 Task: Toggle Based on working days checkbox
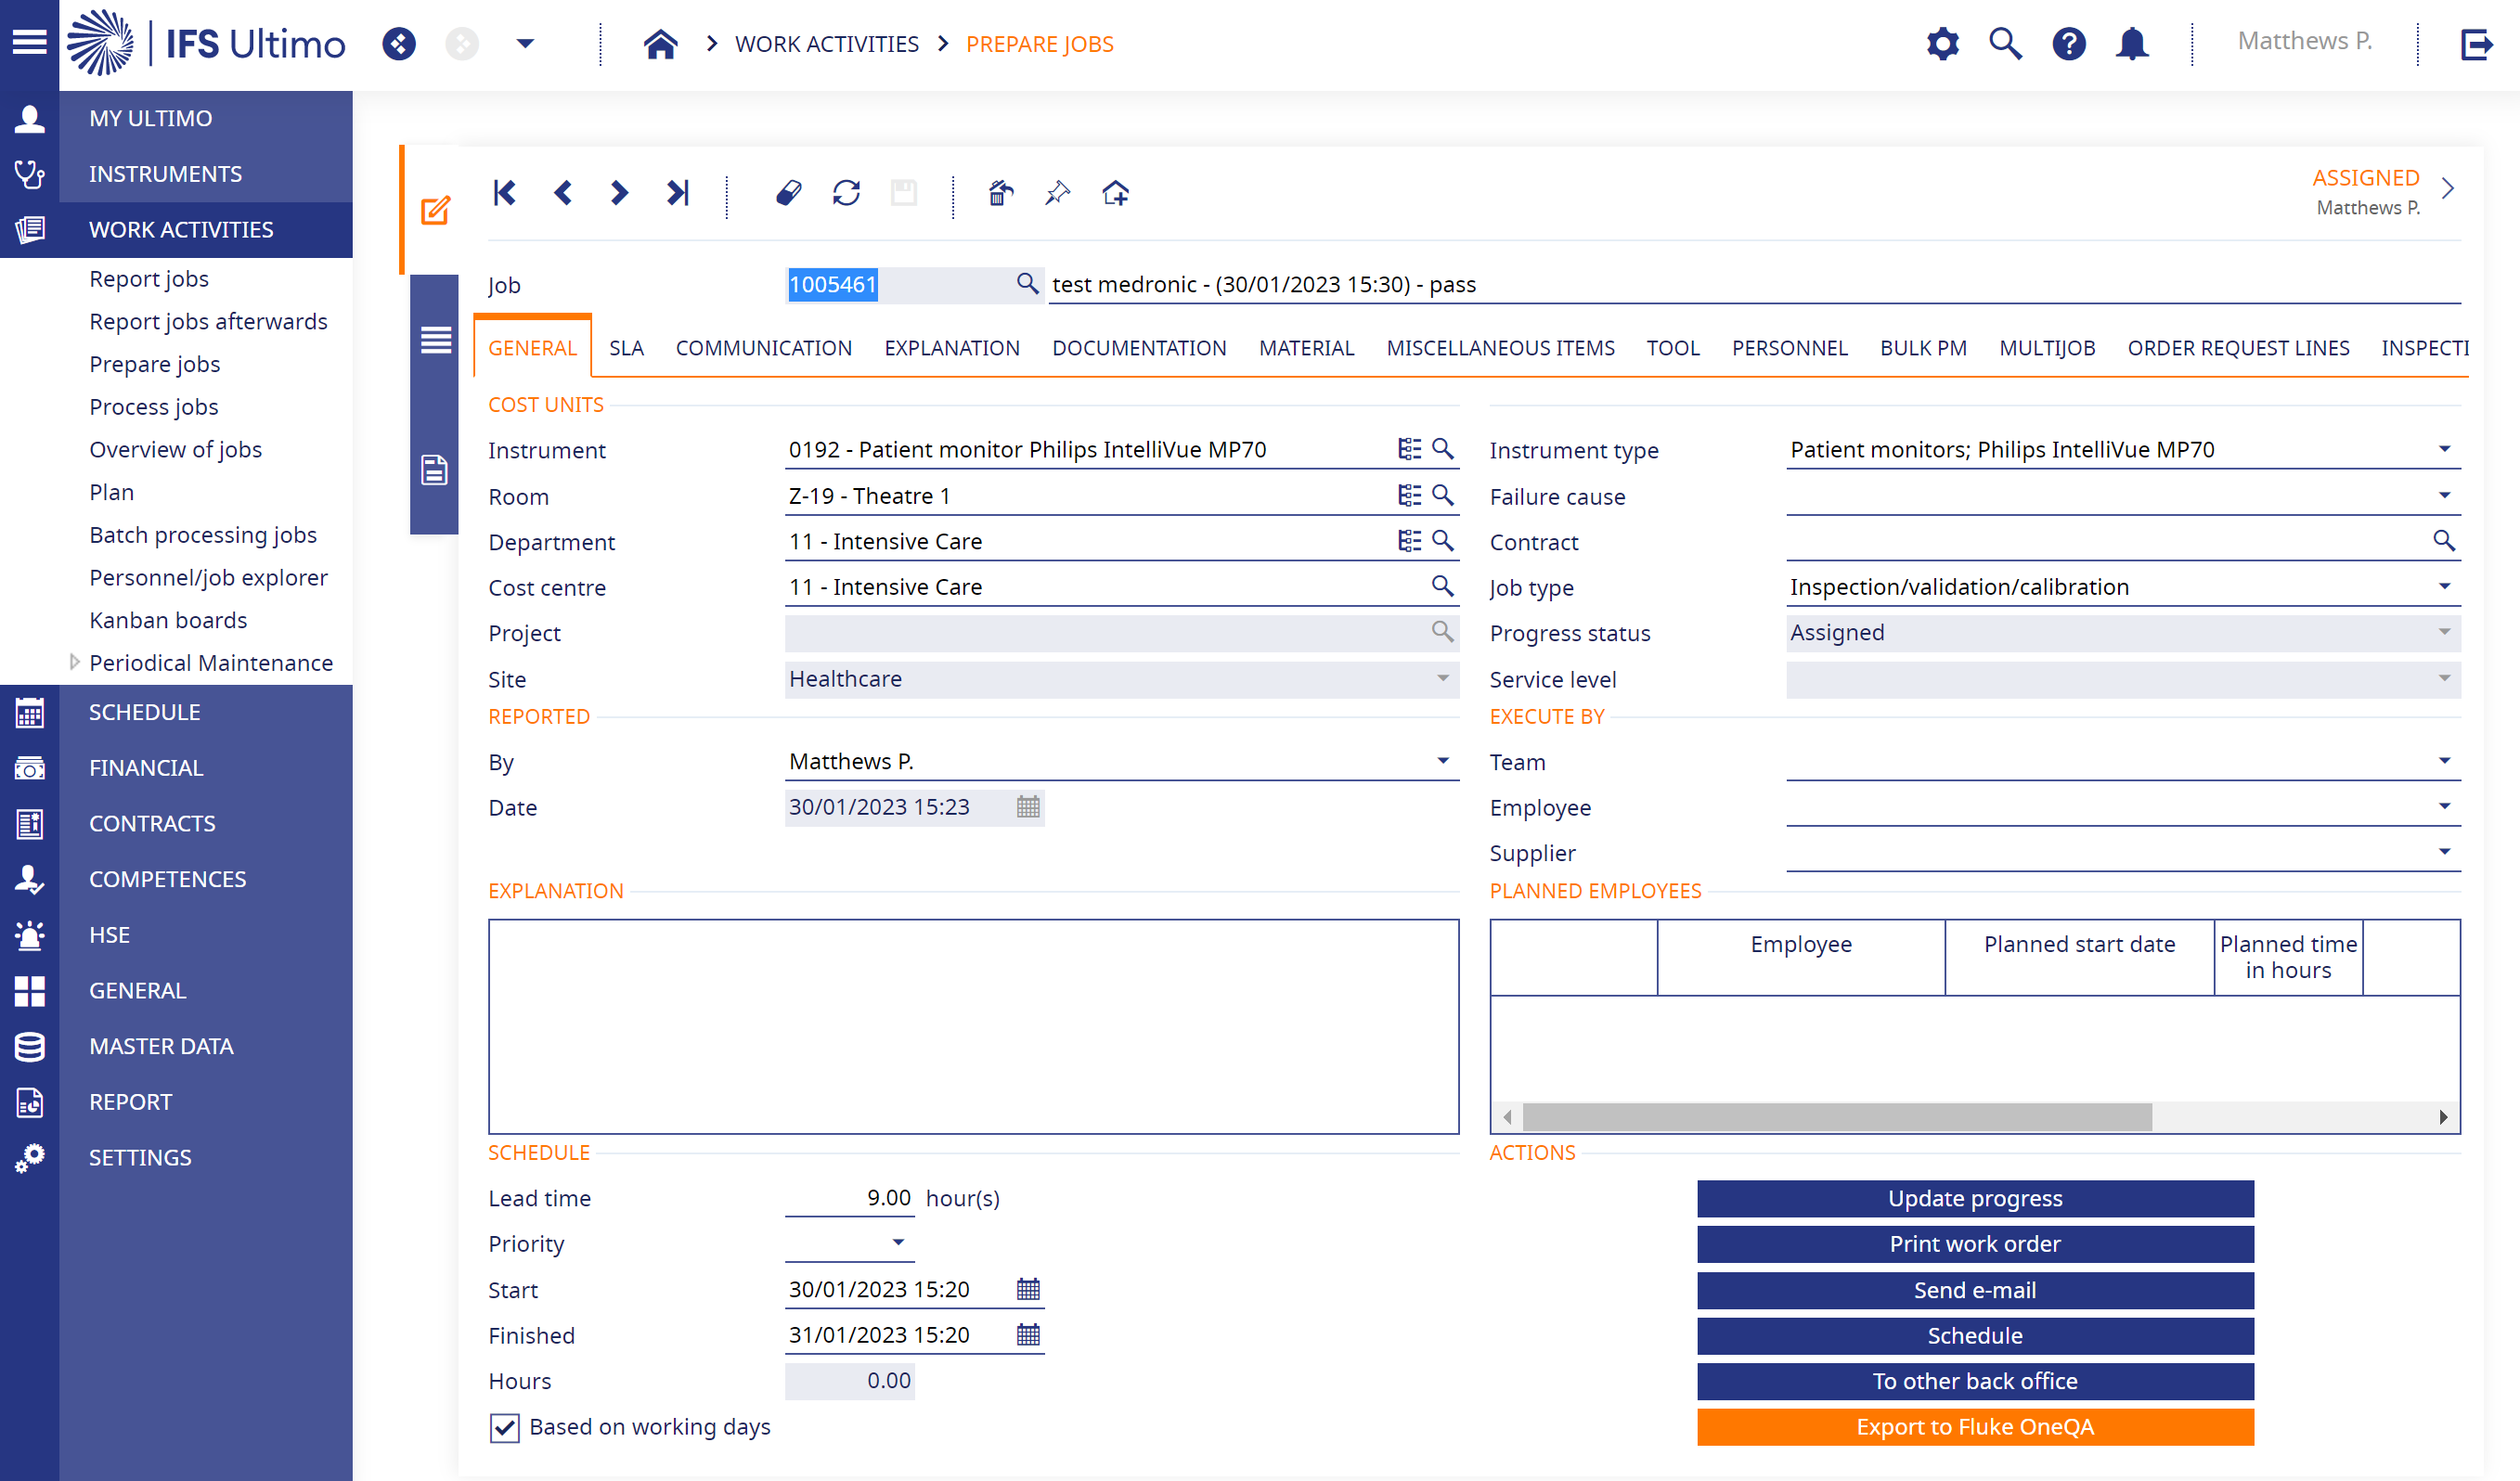pos(504,1427)
